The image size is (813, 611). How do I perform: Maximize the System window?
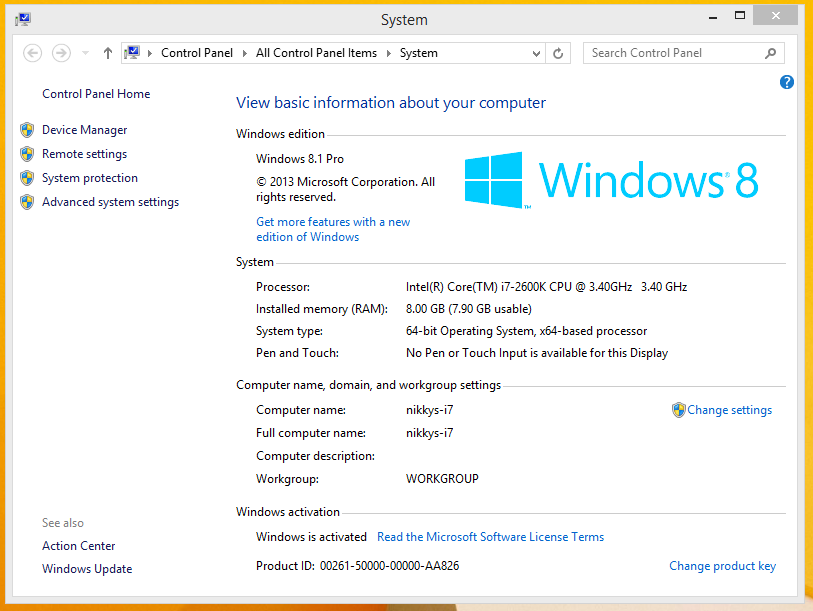point(740,16)
